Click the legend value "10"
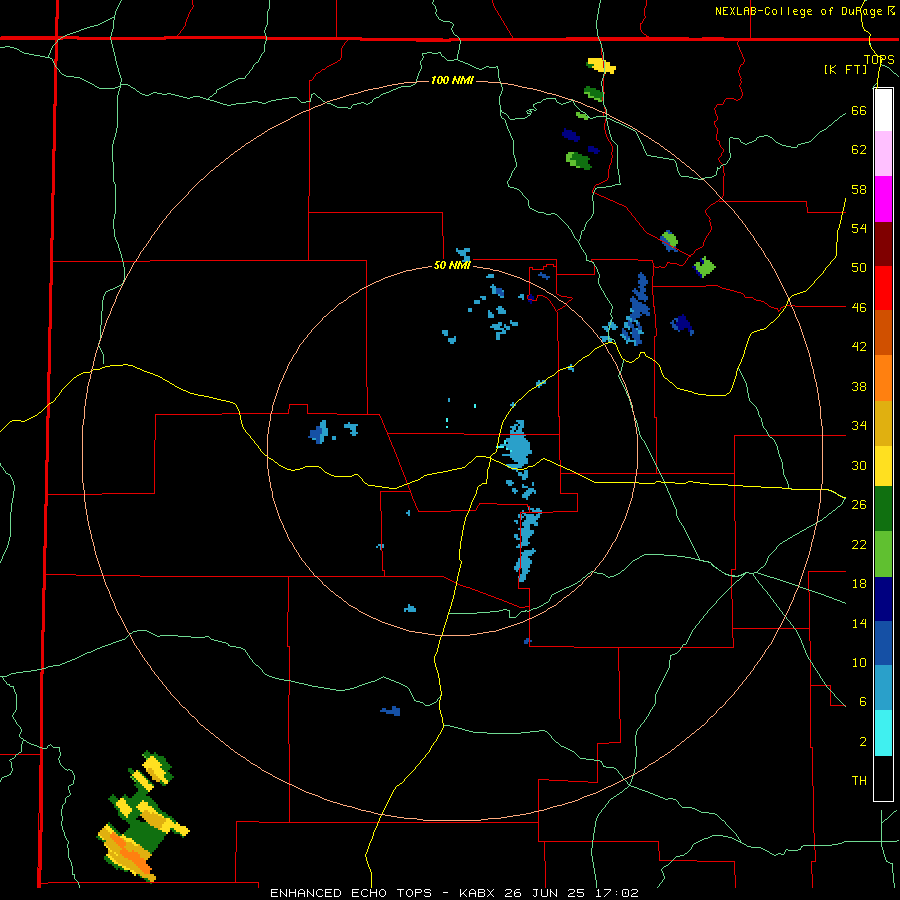Screen dimensions: 900x900 pos(859,662)
